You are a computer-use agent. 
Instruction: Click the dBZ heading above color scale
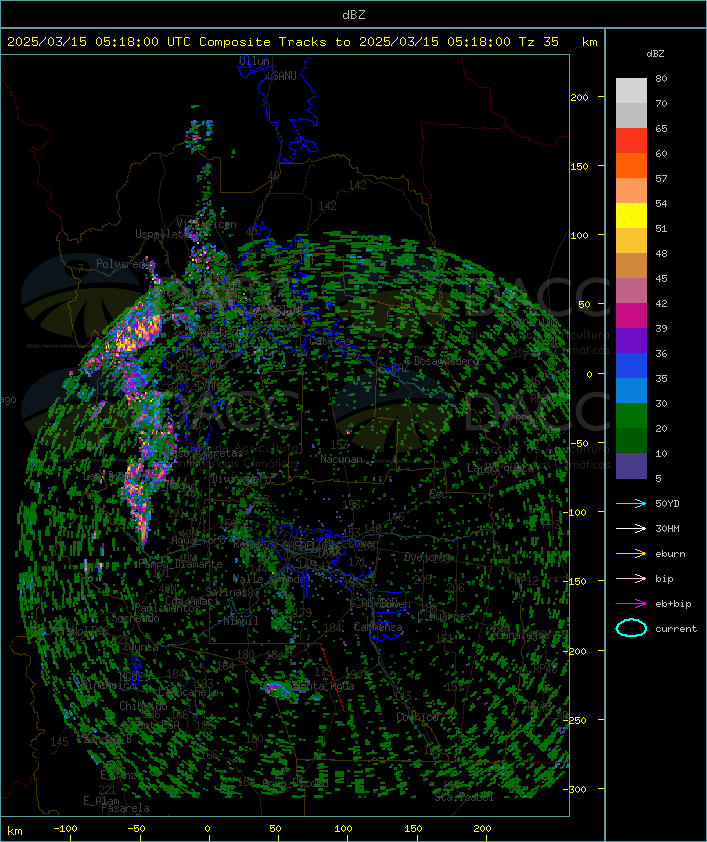pos(655,54)
